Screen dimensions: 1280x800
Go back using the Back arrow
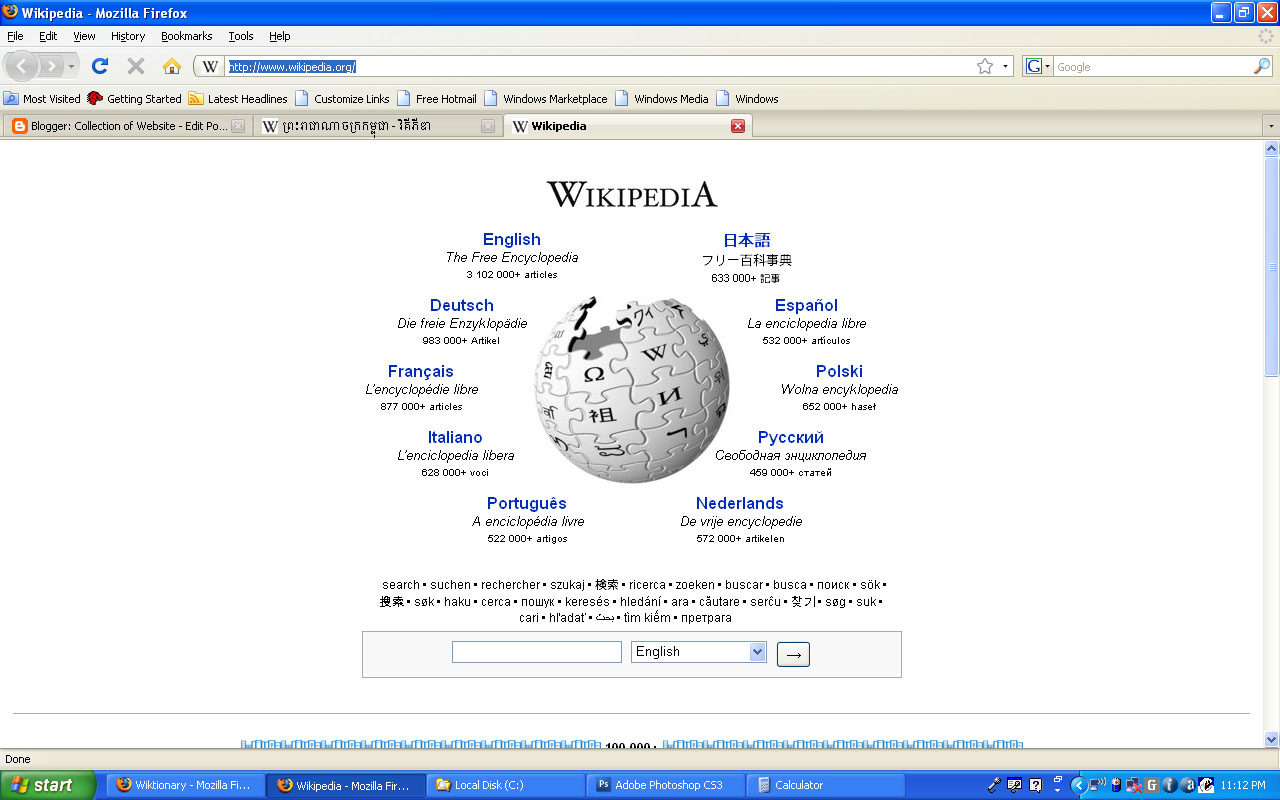click(22, 66)
